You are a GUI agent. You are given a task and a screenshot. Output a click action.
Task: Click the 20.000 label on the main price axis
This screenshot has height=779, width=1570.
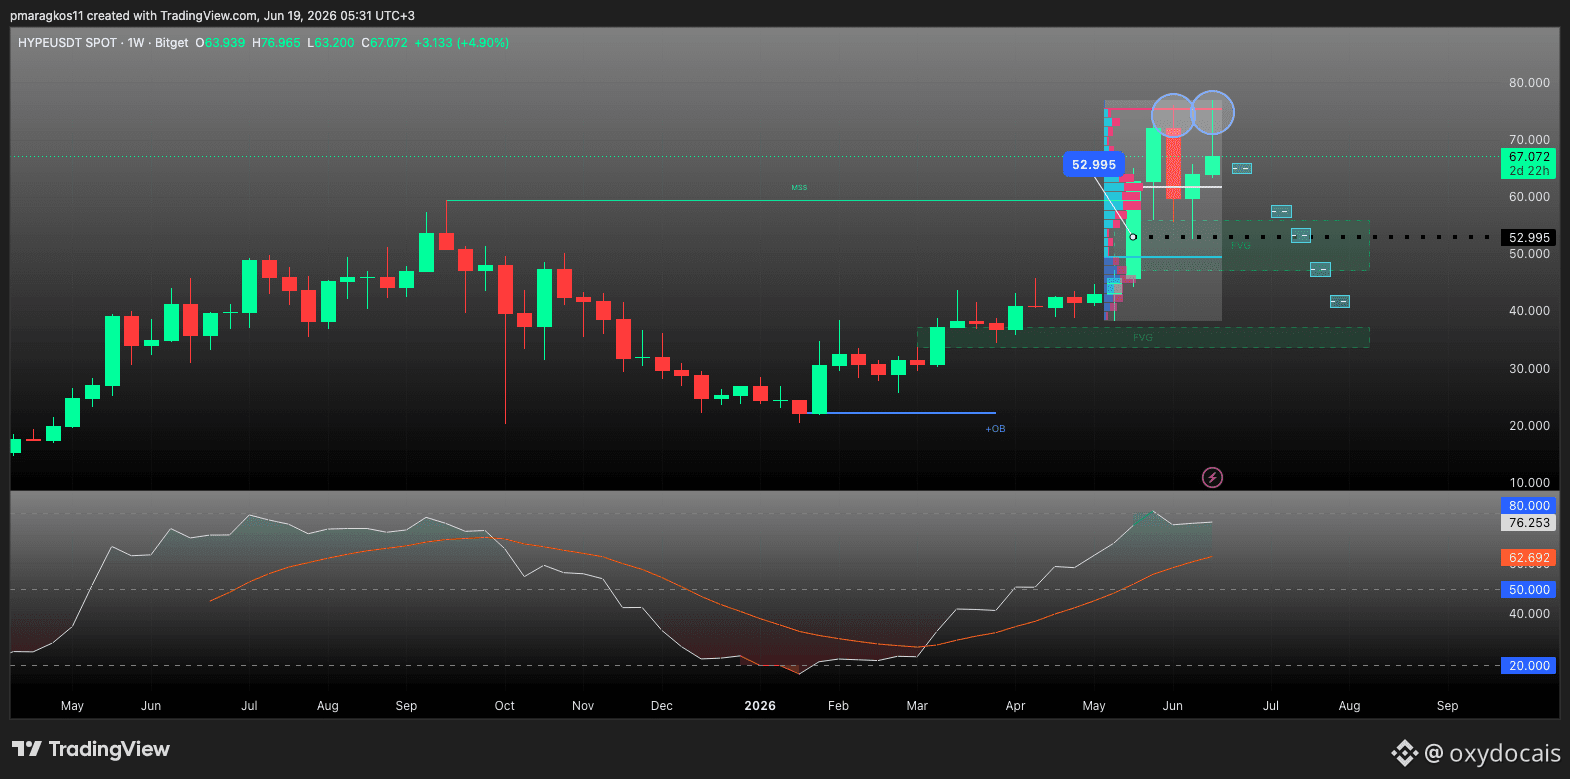tap(1529, 426)
